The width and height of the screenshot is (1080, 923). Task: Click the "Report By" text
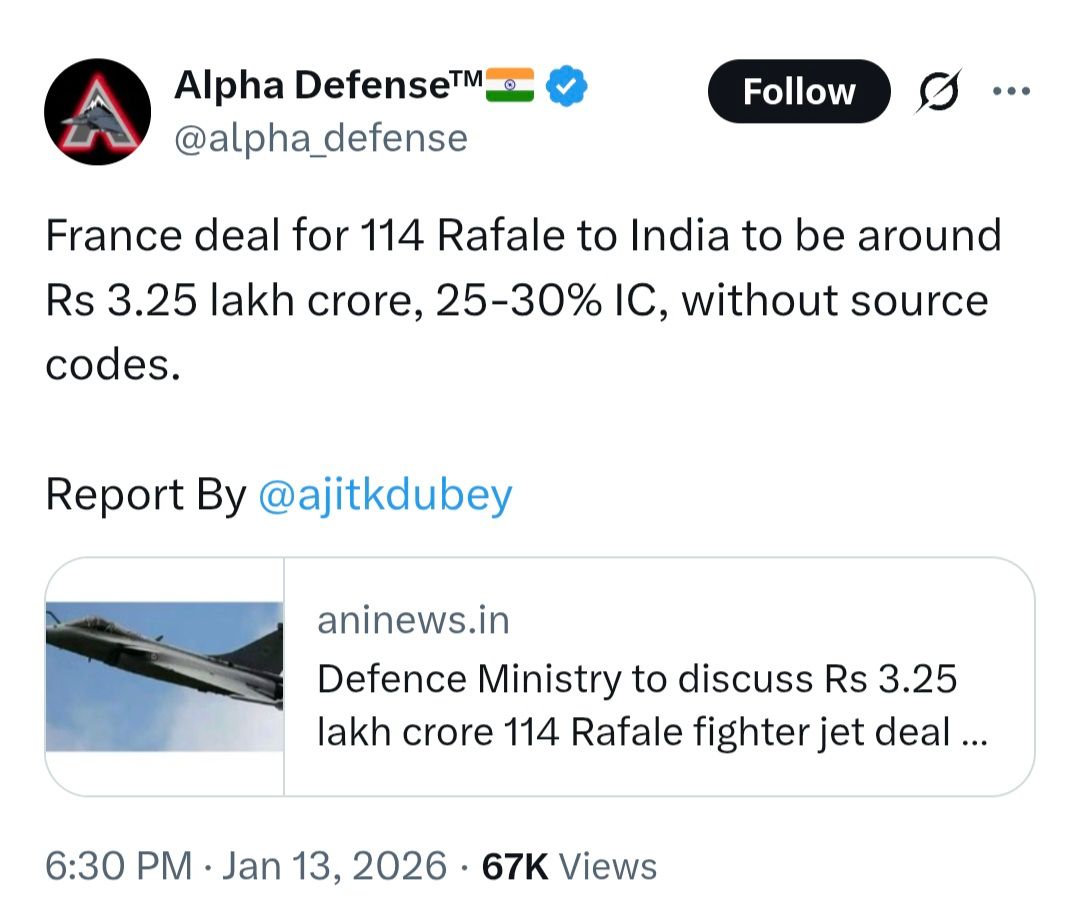click(145, 495)
